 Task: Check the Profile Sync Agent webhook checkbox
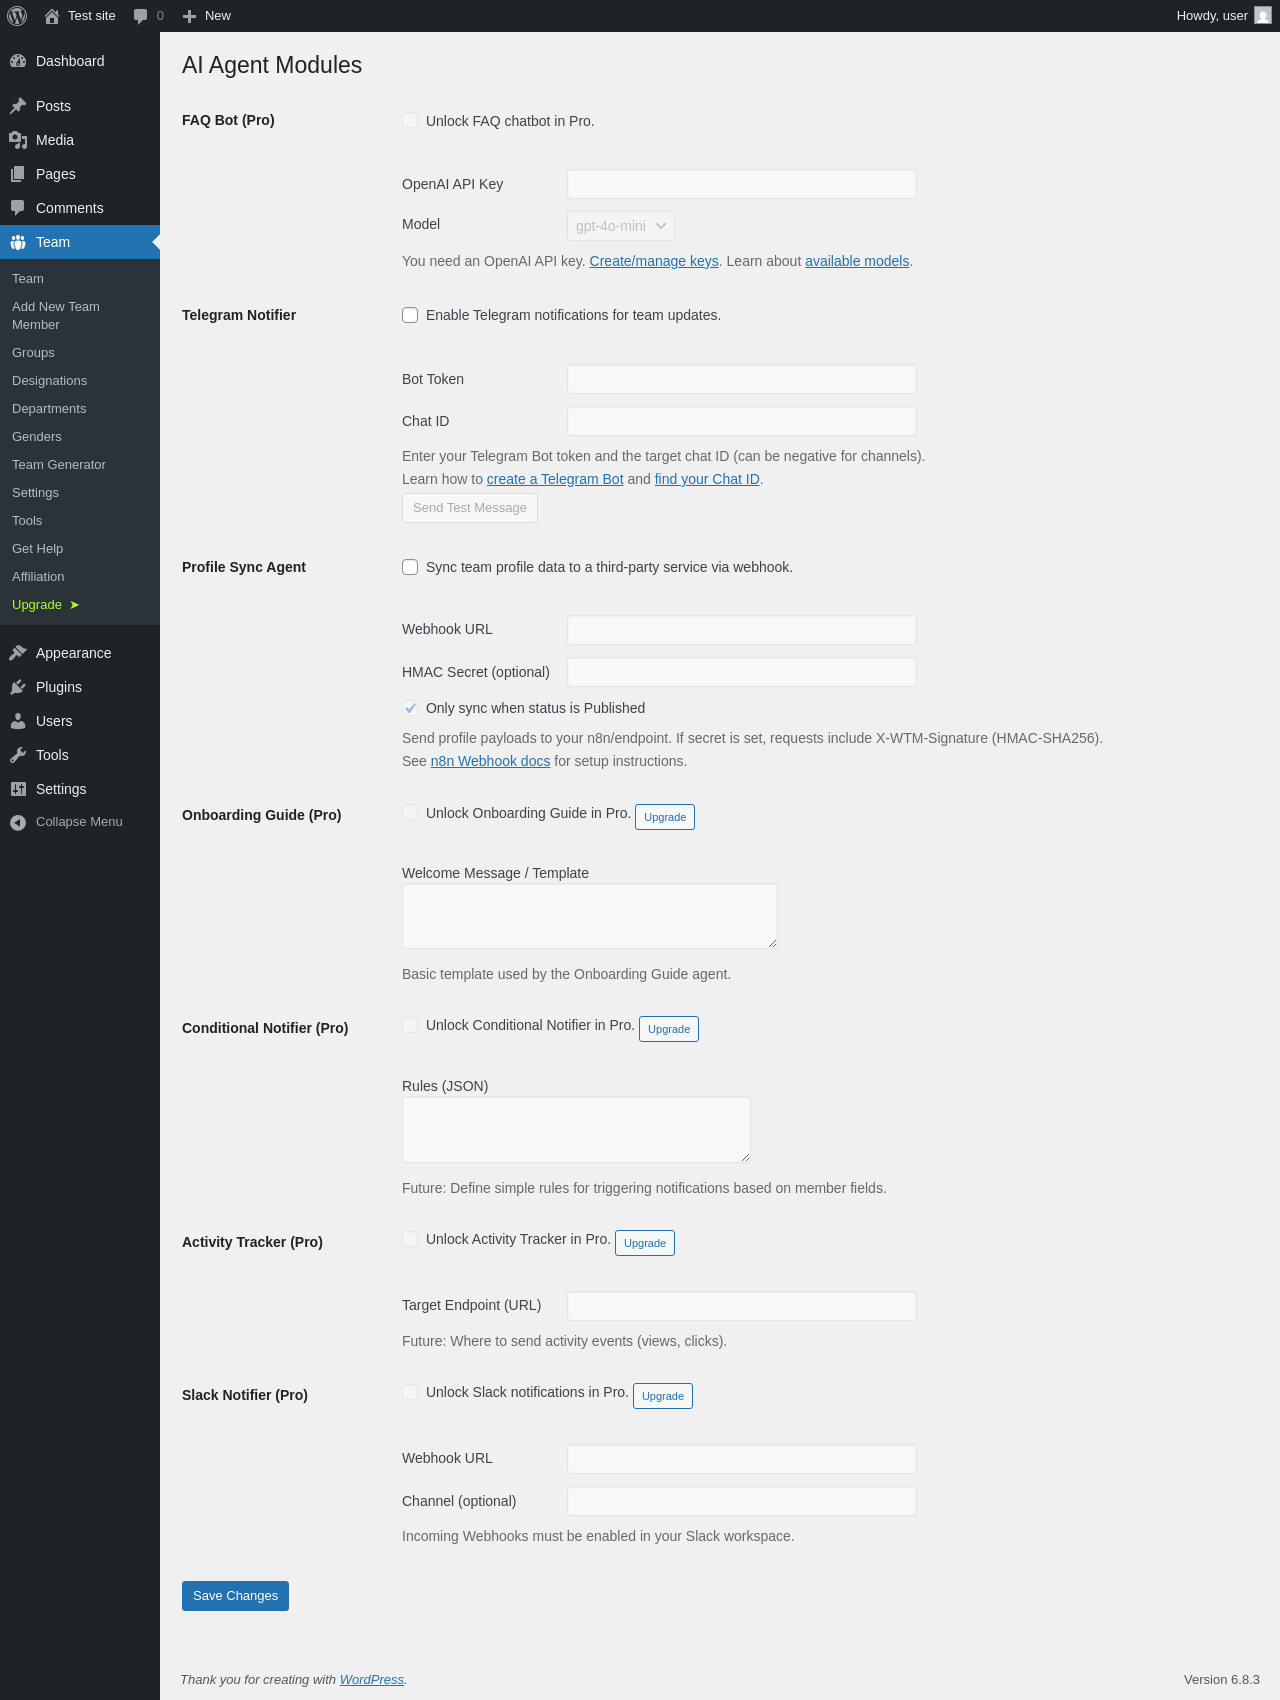coord(410,567)
